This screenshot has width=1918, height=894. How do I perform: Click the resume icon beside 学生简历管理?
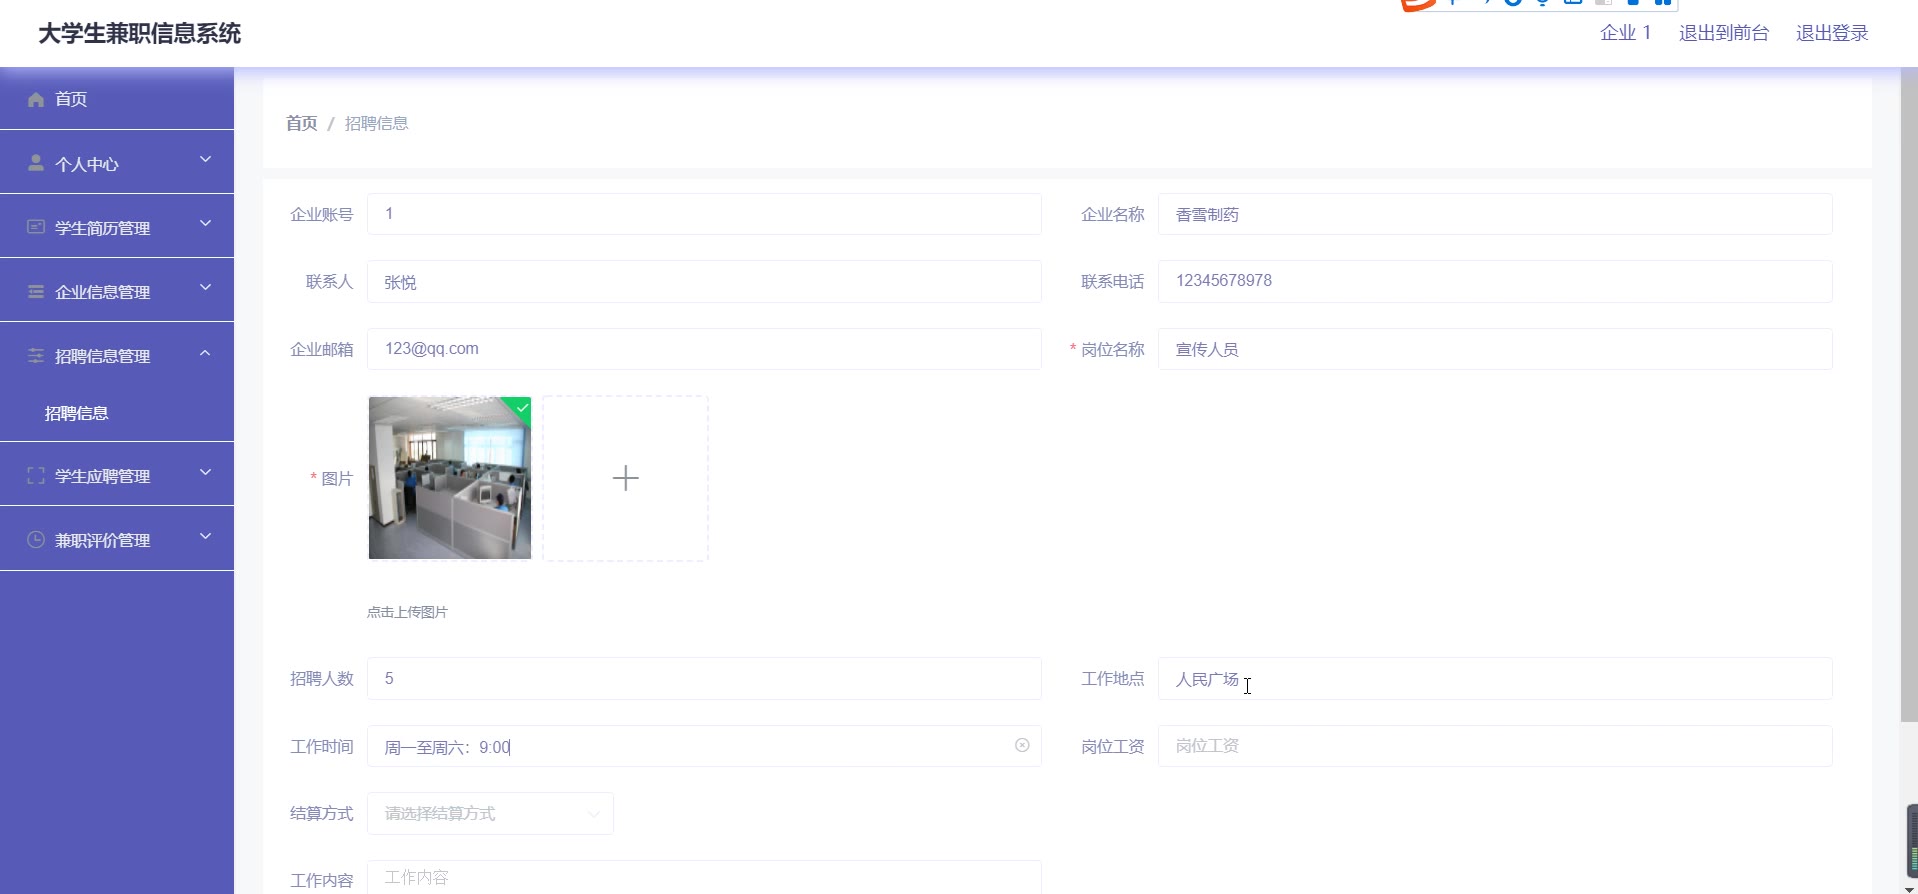point(36,227)
